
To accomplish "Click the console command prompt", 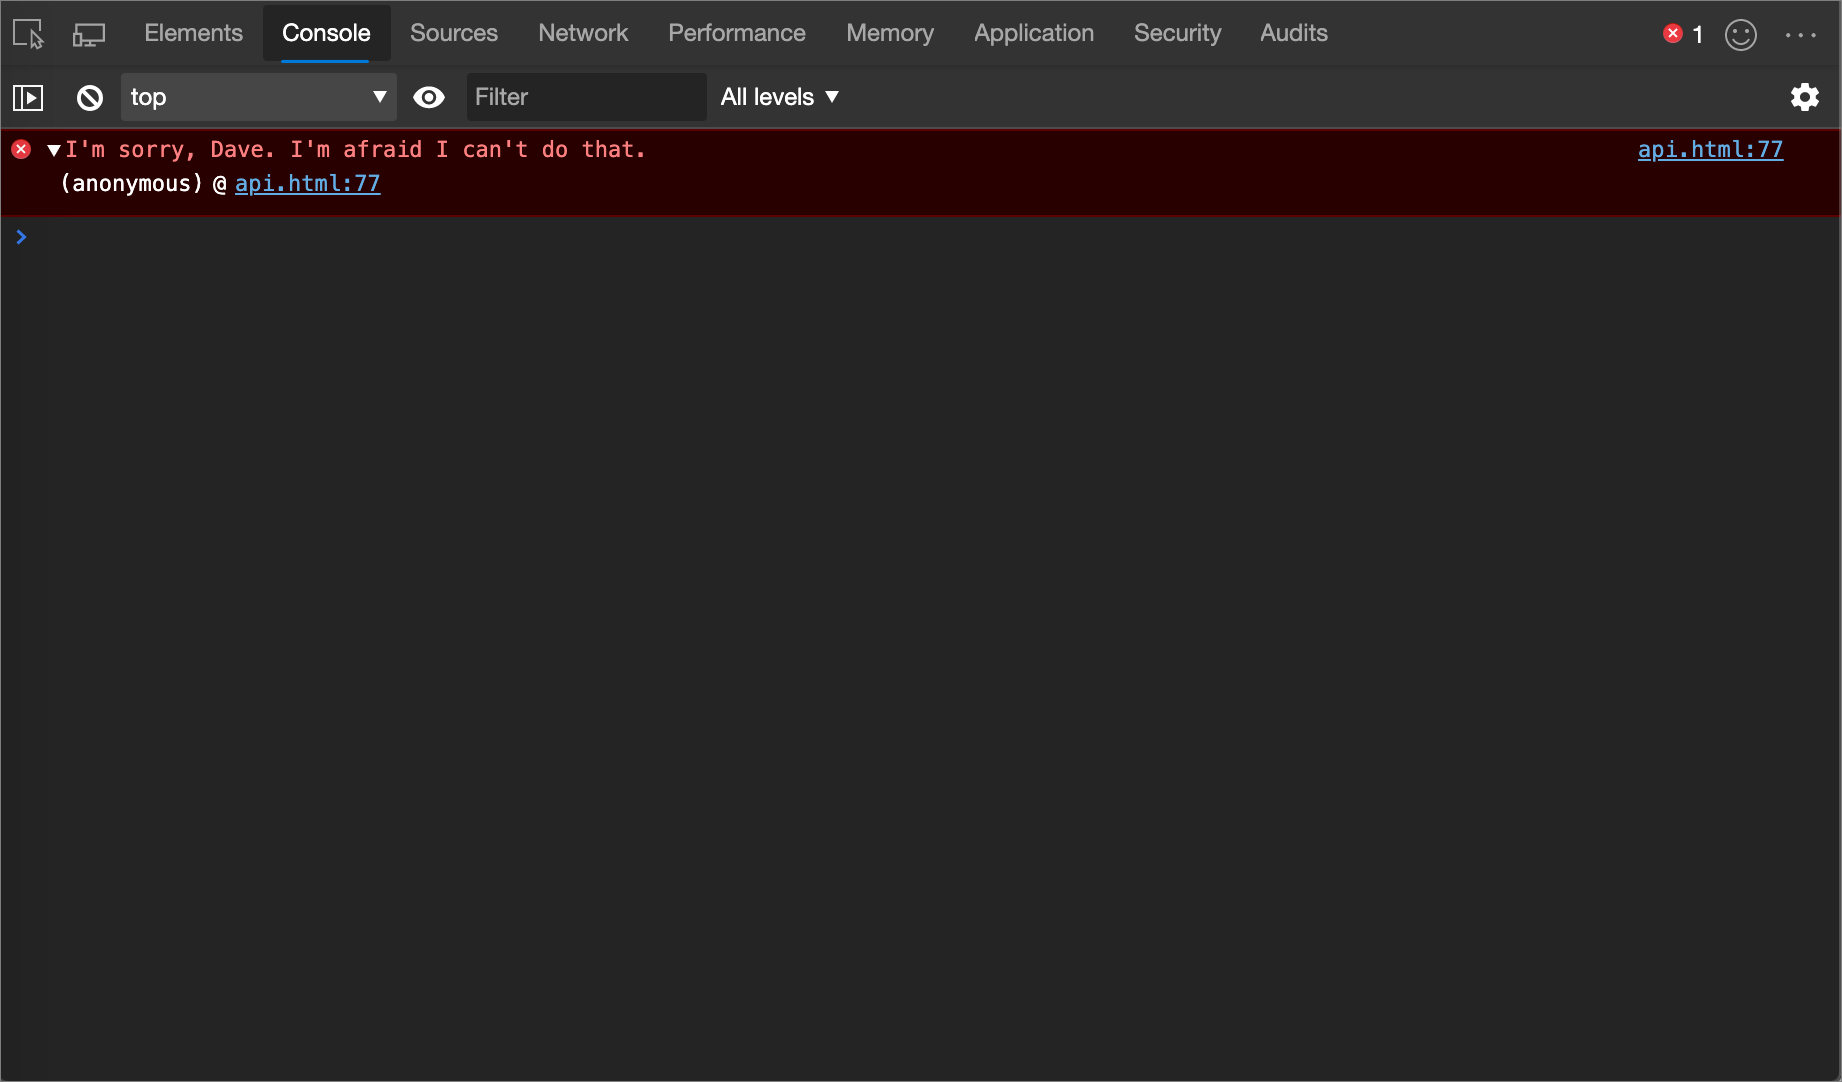I will (x=400, y=237).
